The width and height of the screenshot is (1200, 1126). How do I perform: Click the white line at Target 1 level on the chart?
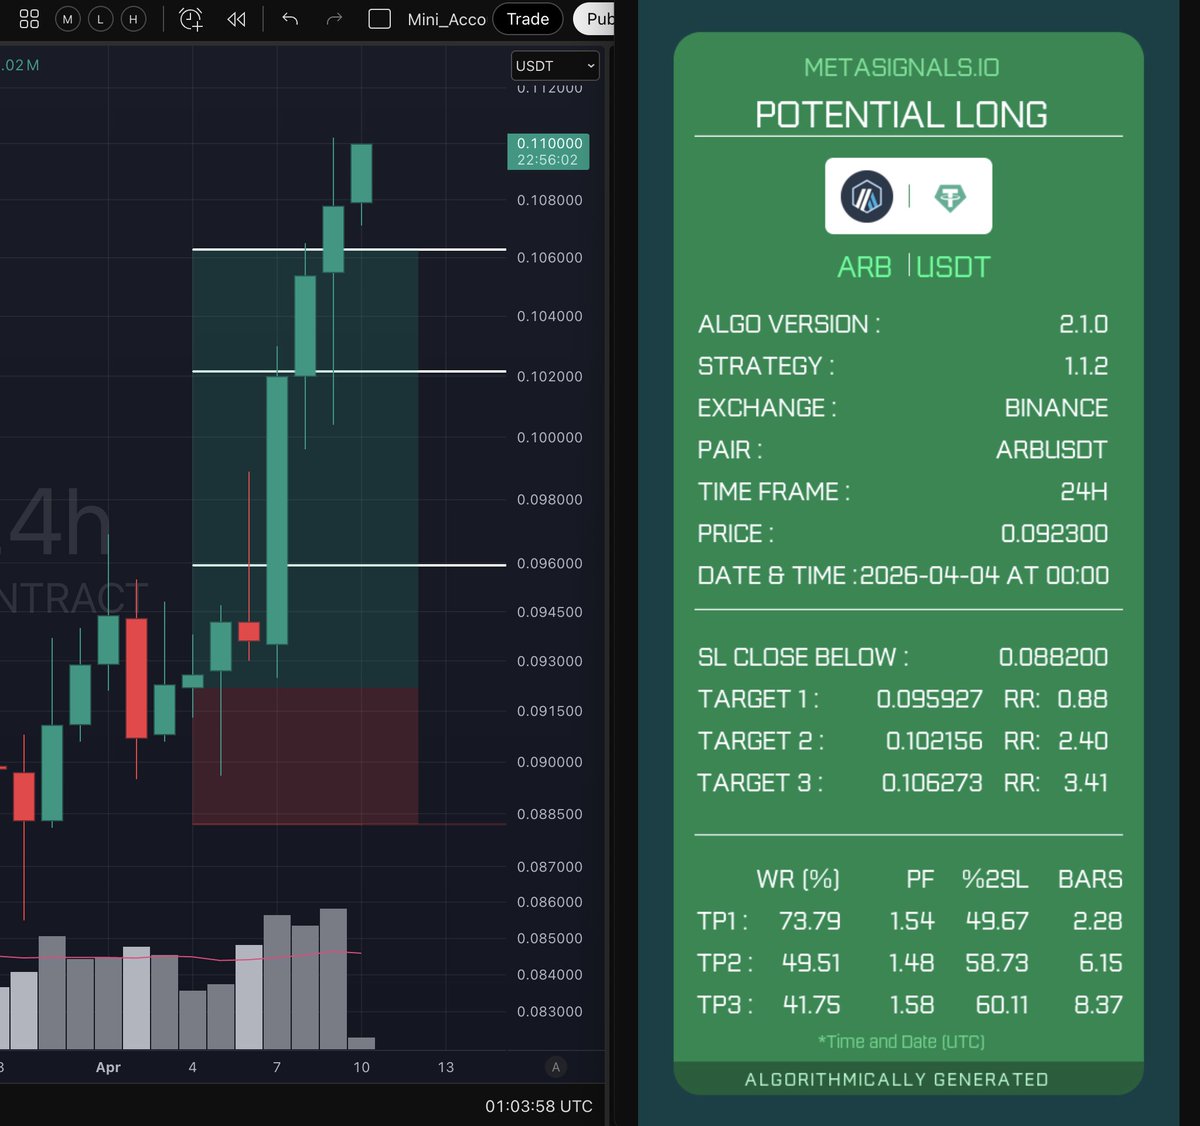coord(349,565)
